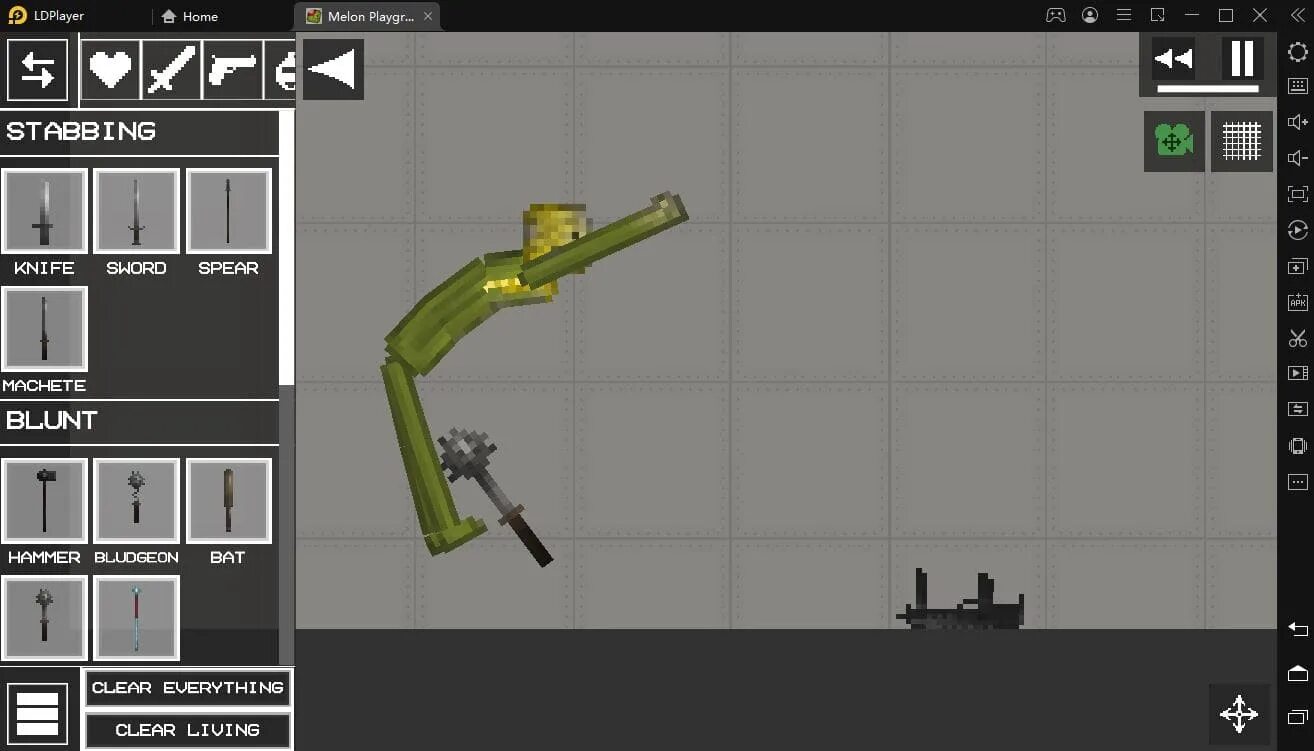This screenshot has width=1314, height=751.
Task: Click Android back button in sidebar
Action: 1297,629
